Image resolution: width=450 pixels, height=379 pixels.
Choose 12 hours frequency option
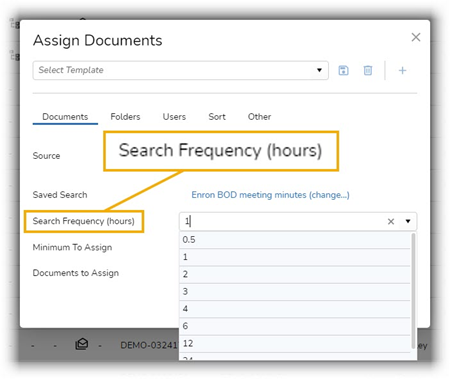tap(295, 344)
